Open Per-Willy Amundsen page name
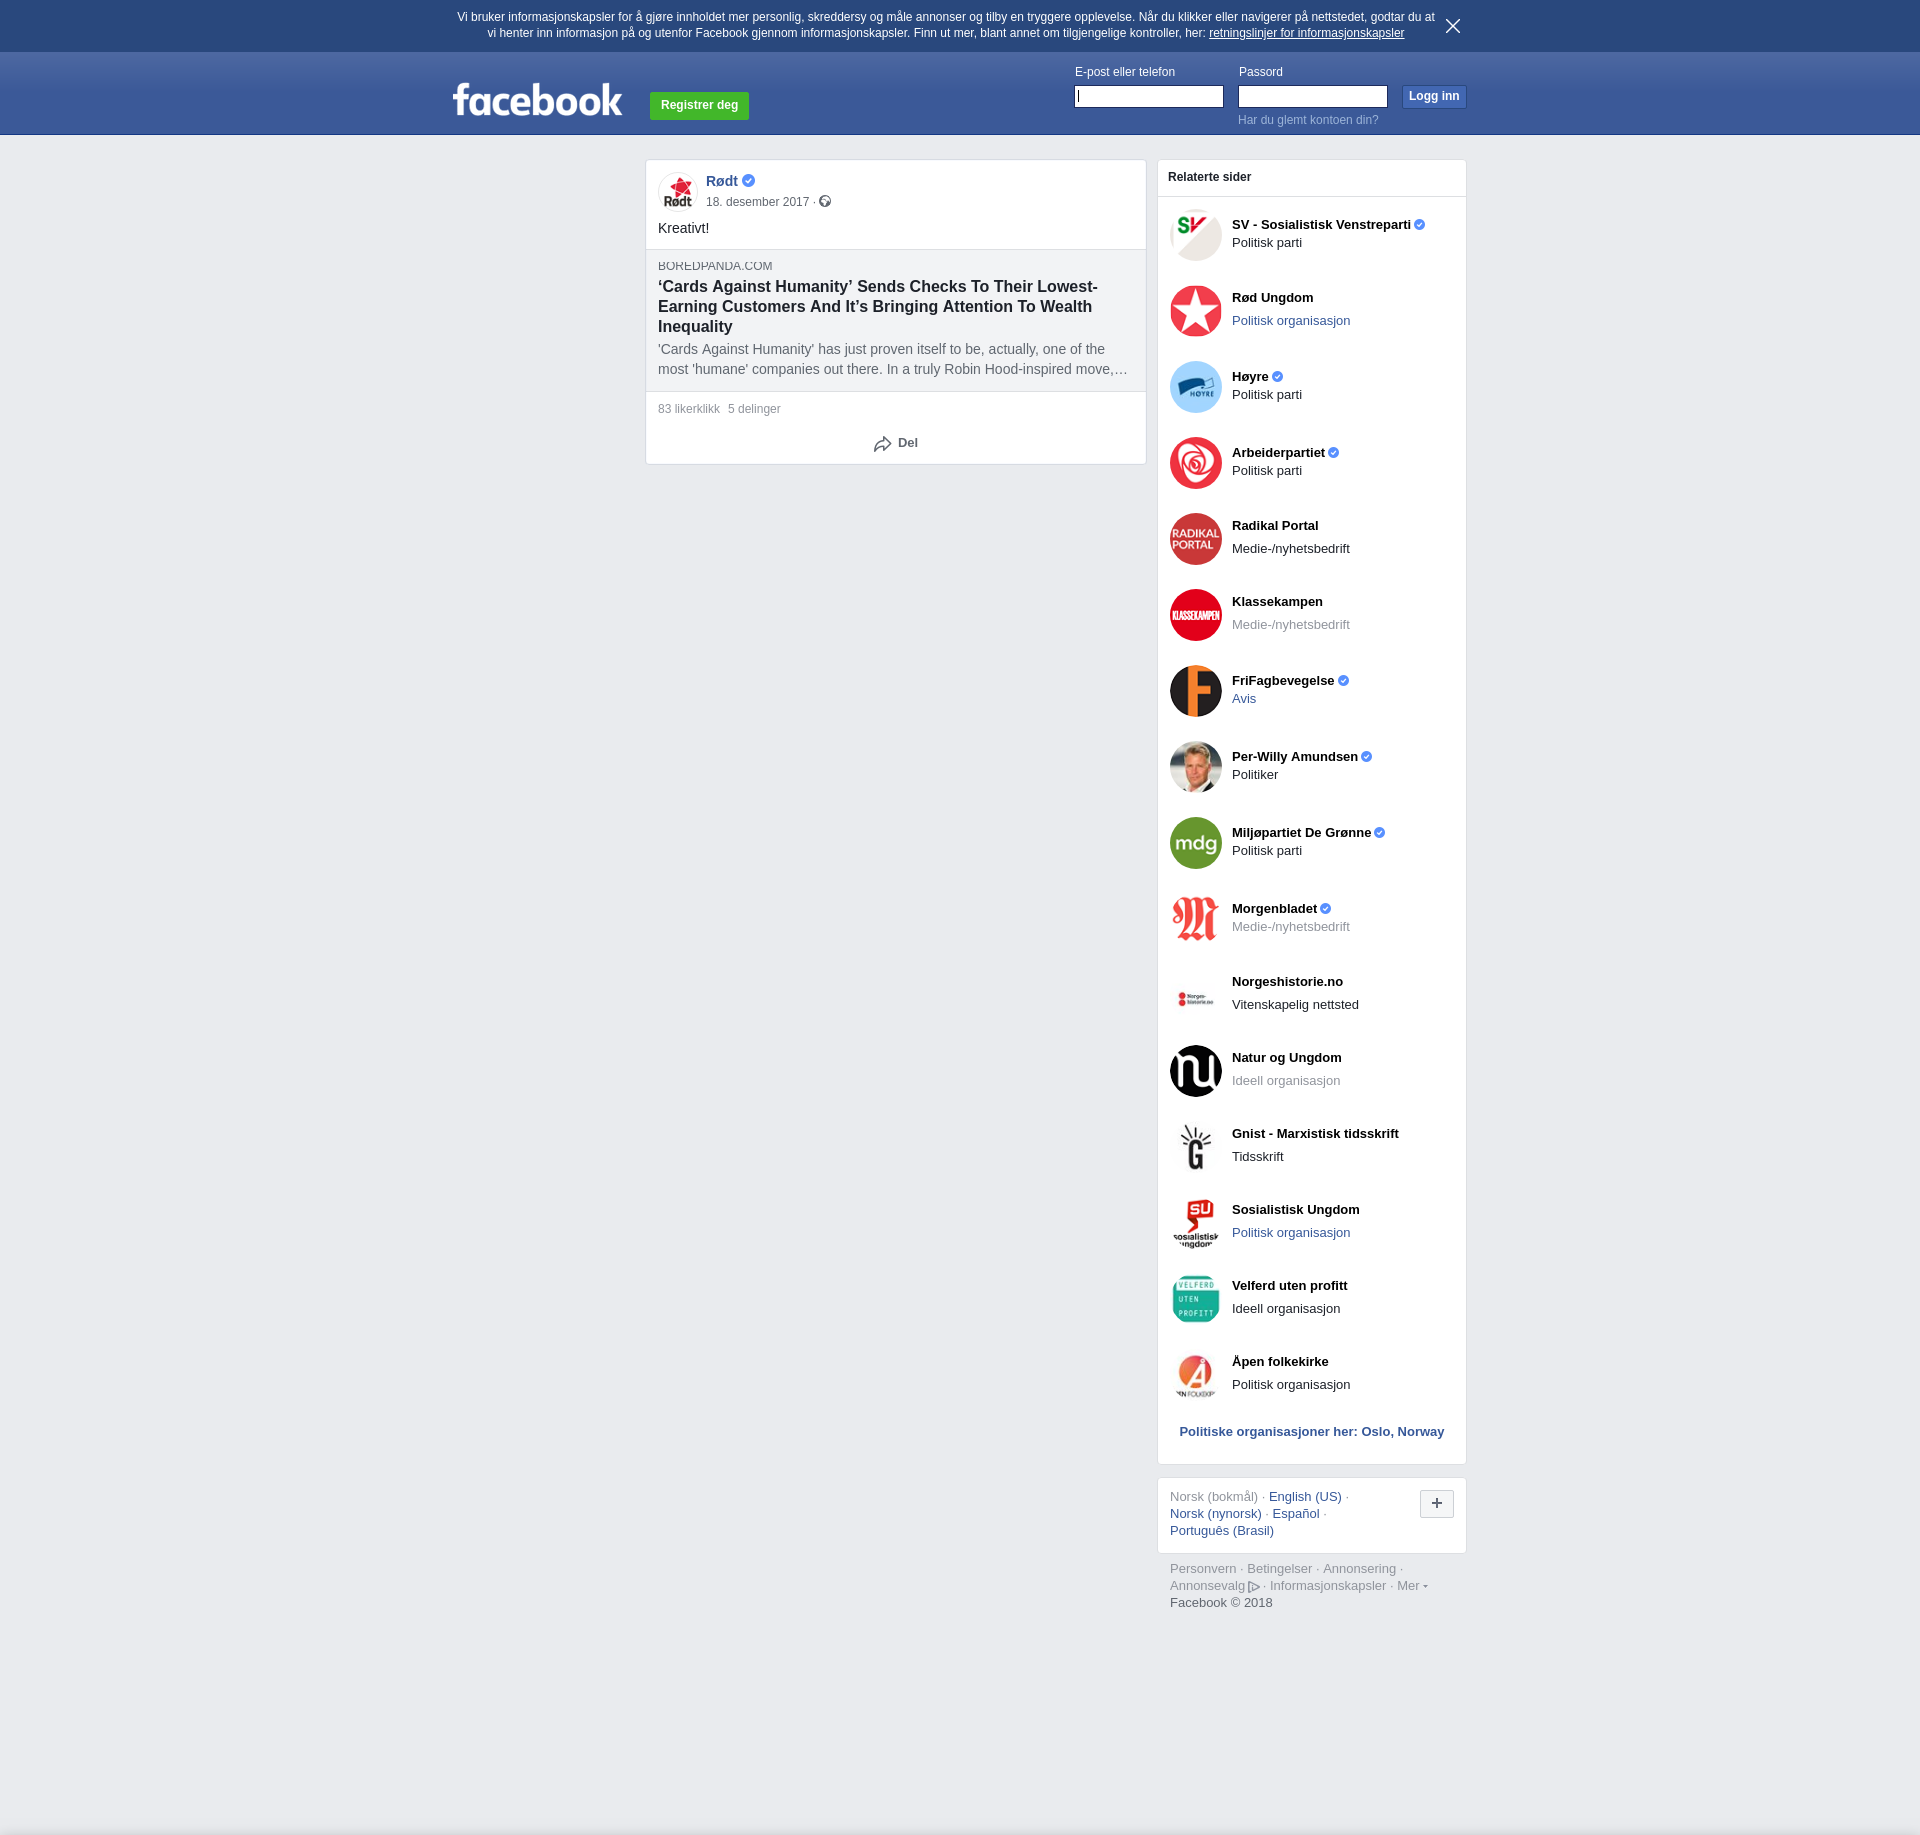Screen dimensions: 1920x1835 [1295, 757]
